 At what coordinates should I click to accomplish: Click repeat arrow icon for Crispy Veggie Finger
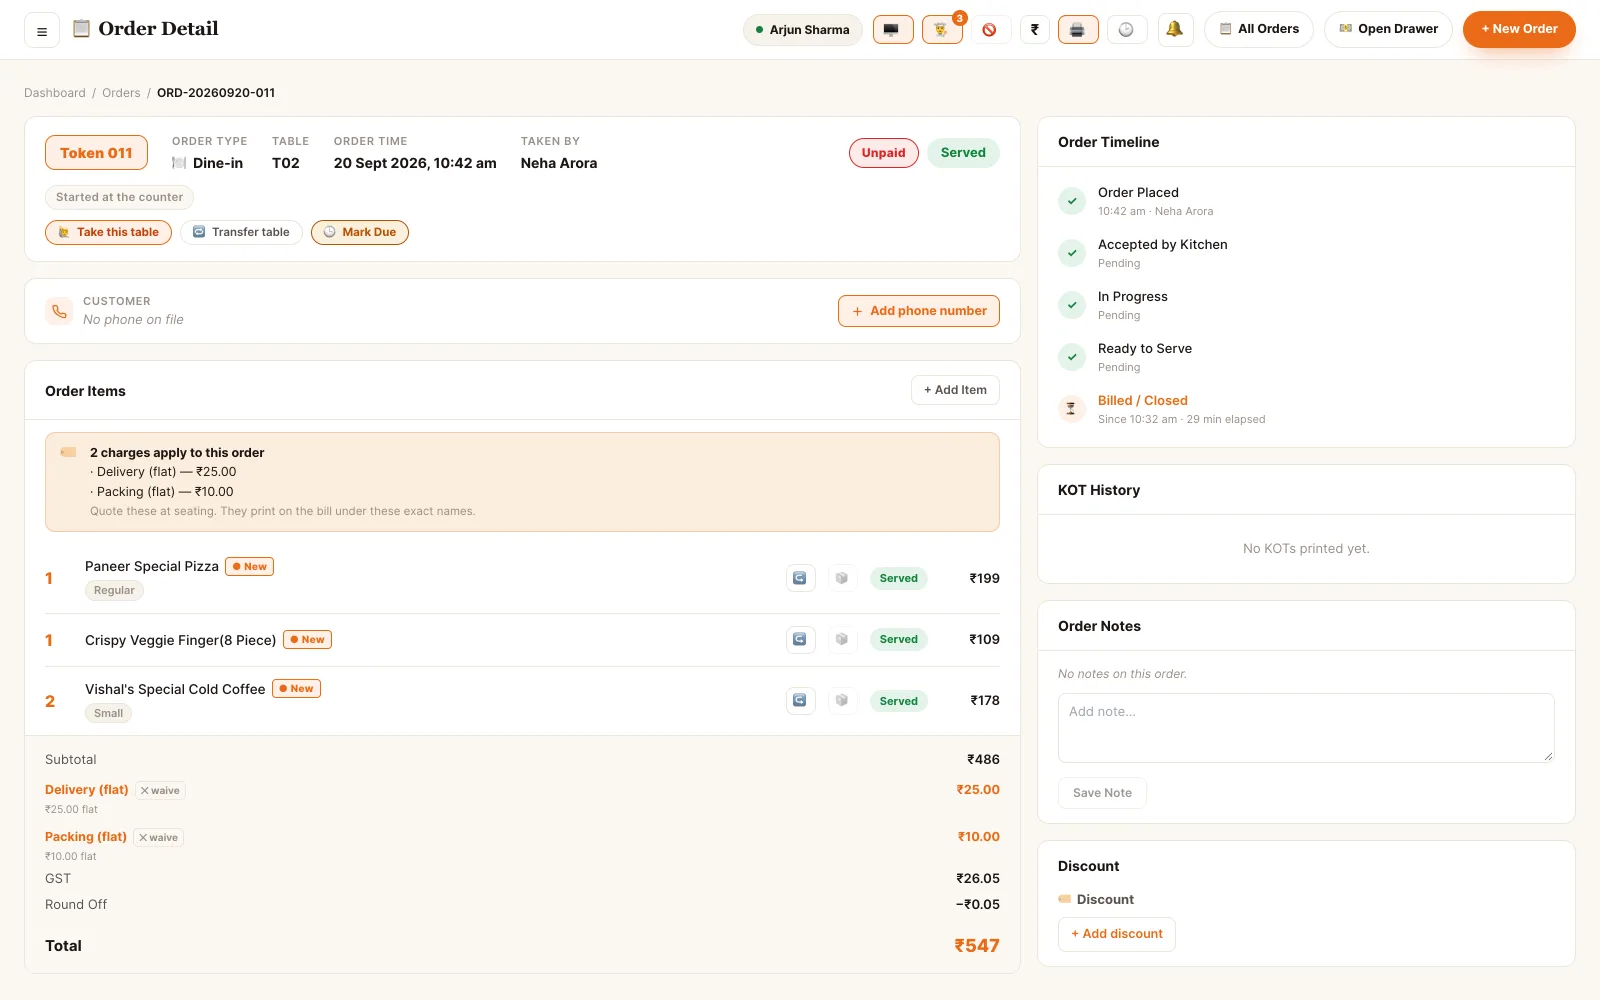(x=800, y=640)
